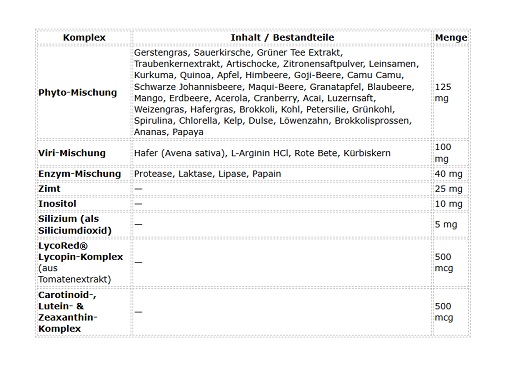Click the 25 mg amount for Zimt
512x368 pixels.
click(x=448, y=189)
